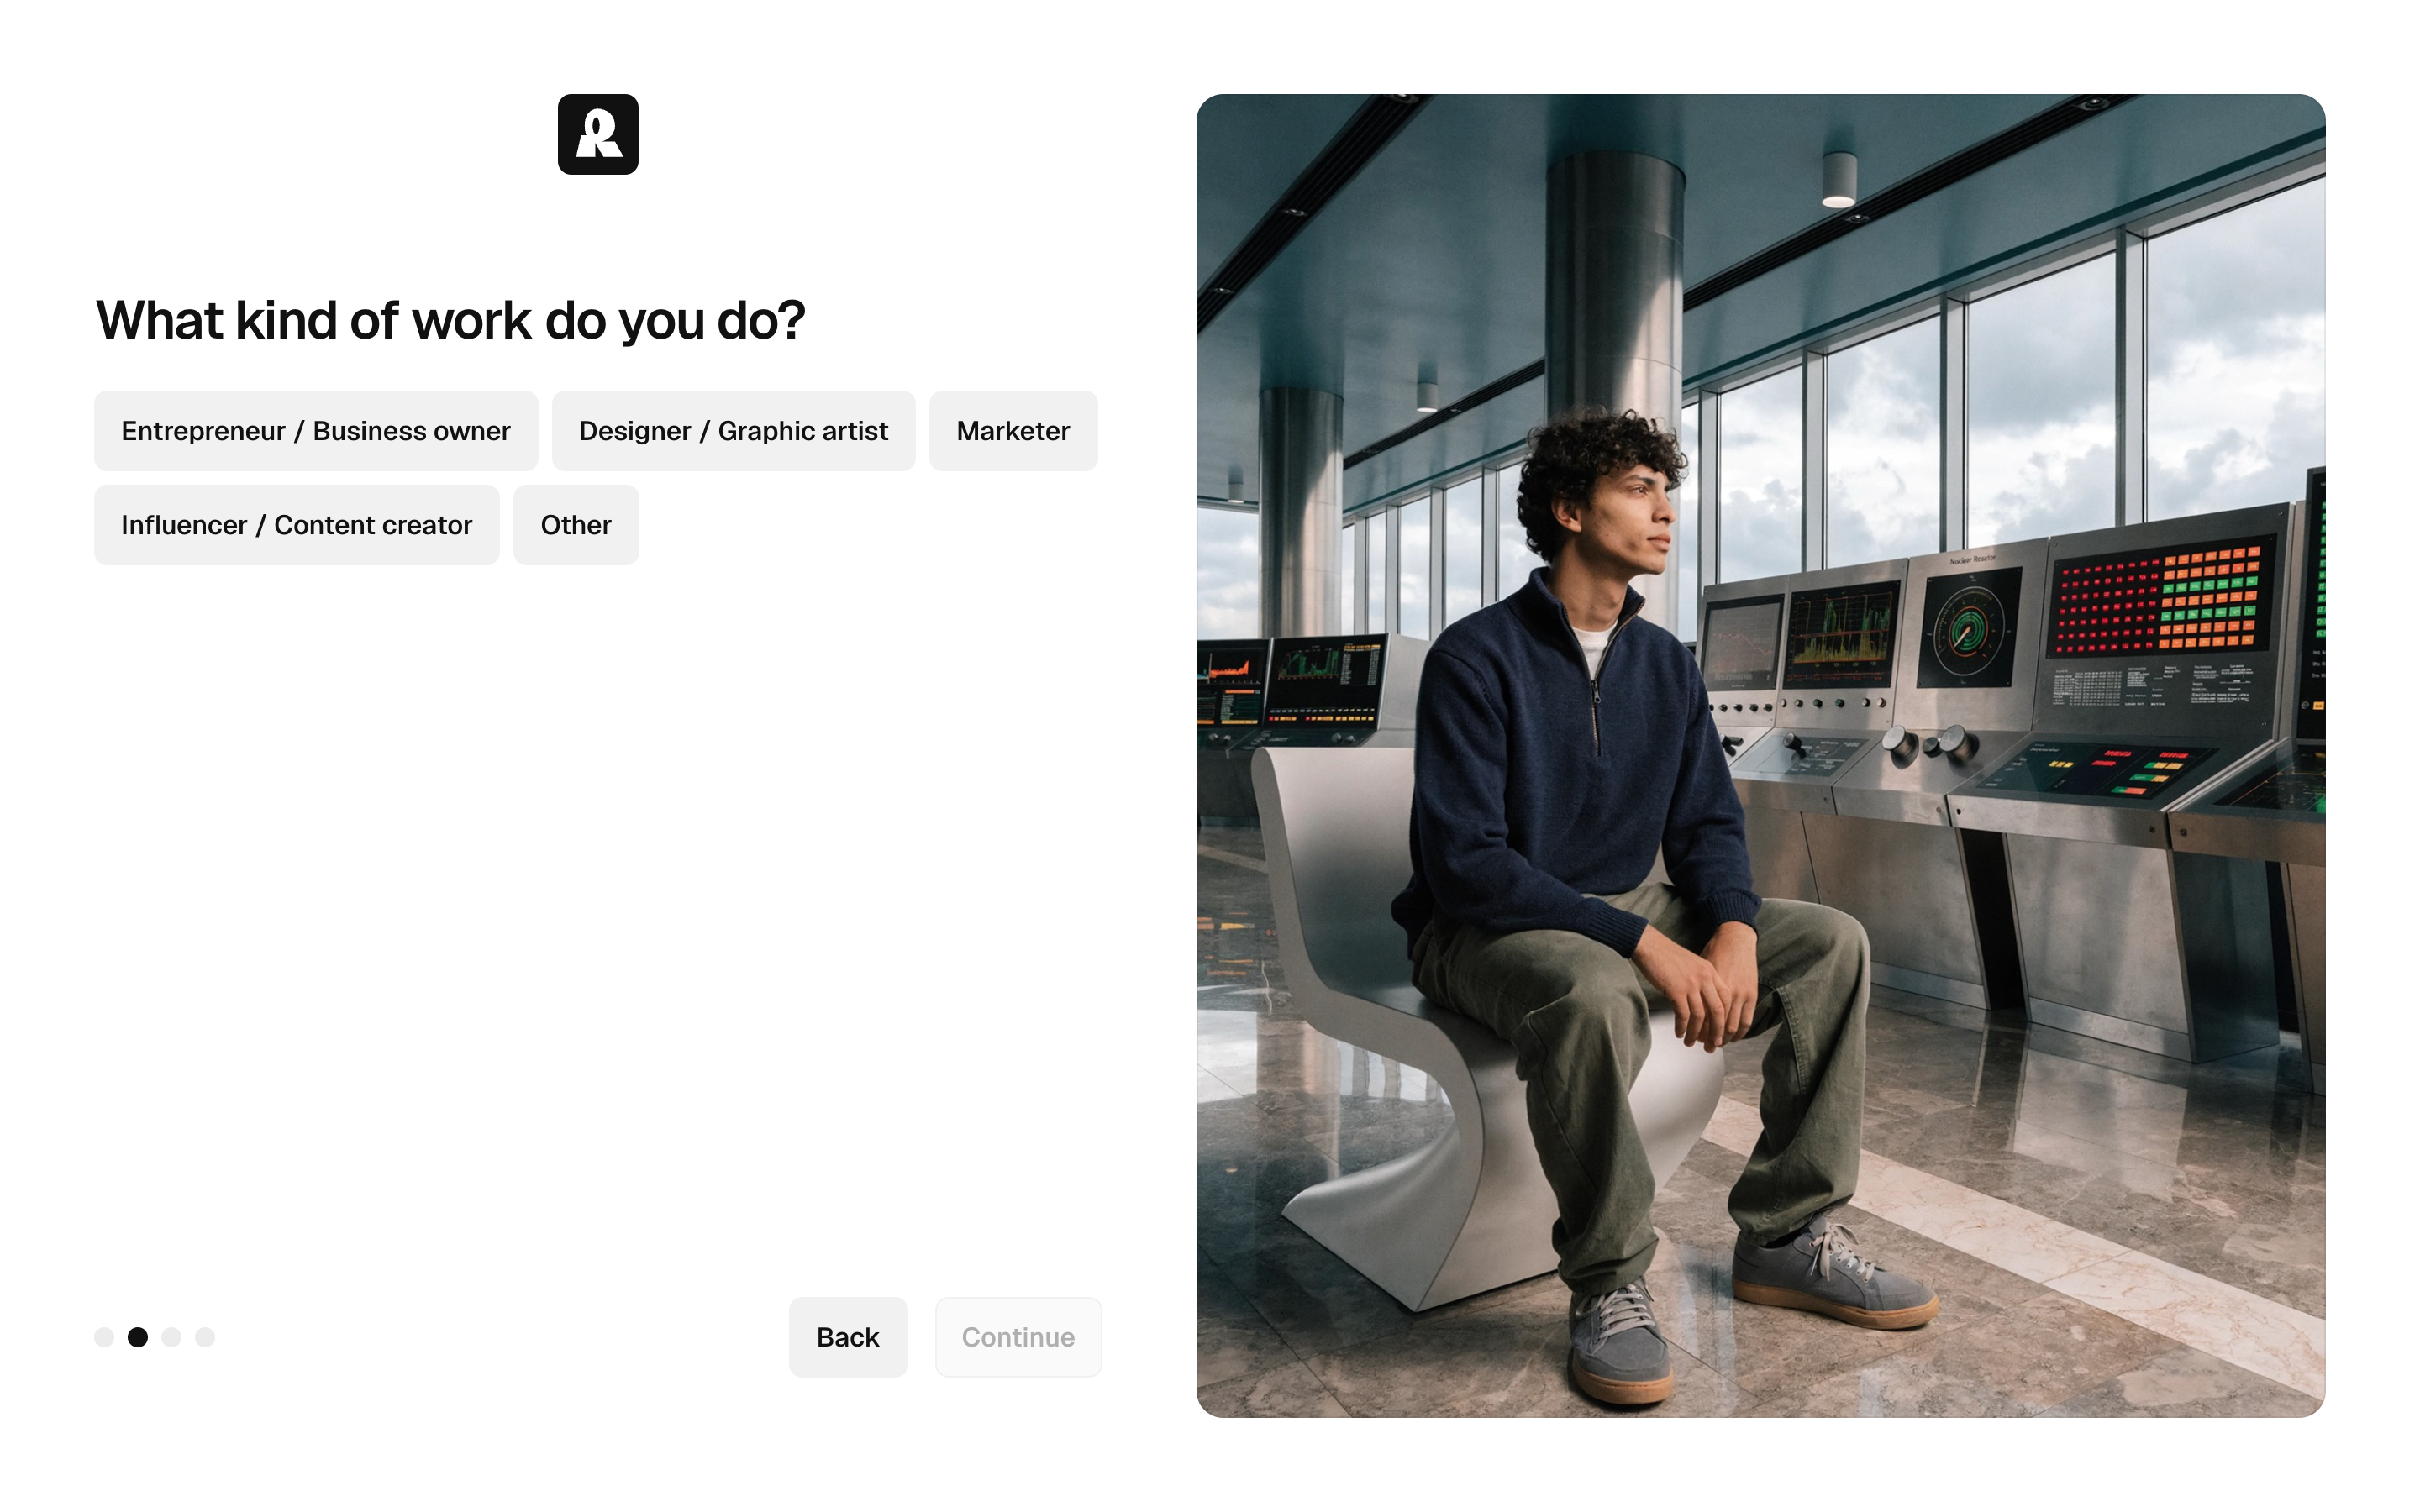Click the active second progress dot
The width and height of the screenshot is (2420, 1512).
coord(138,1337)
